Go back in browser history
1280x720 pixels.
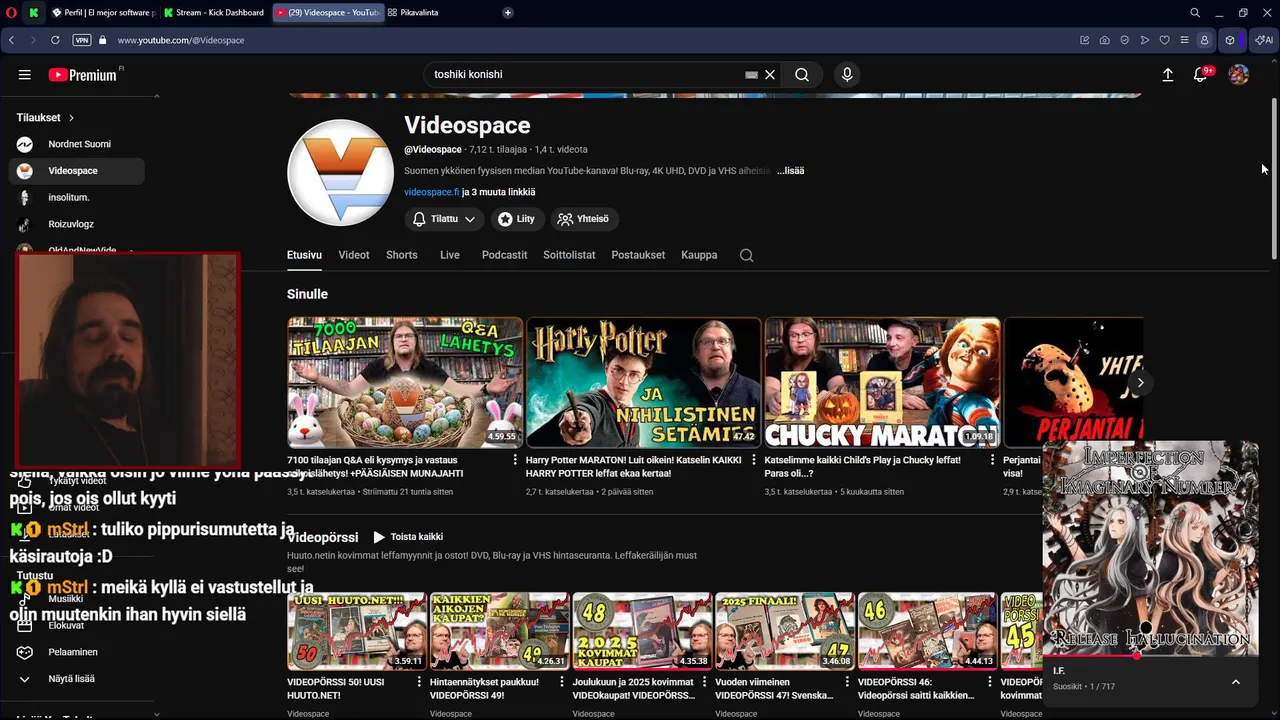tap(11, 40)
